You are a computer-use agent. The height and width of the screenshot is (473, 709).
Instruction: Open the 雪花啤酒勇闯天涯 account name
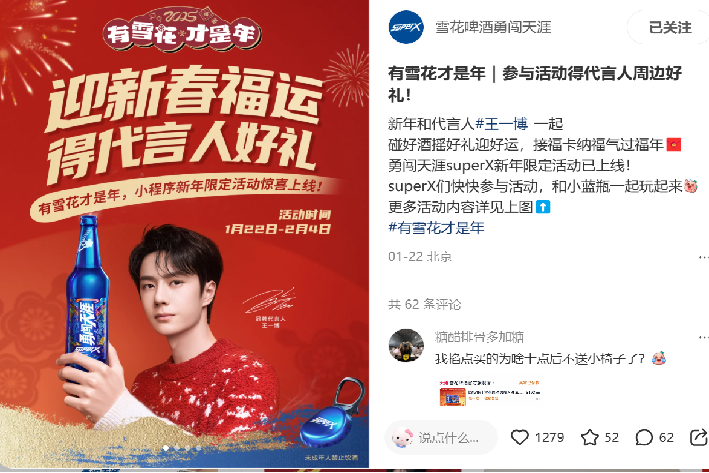coord(493,27)
